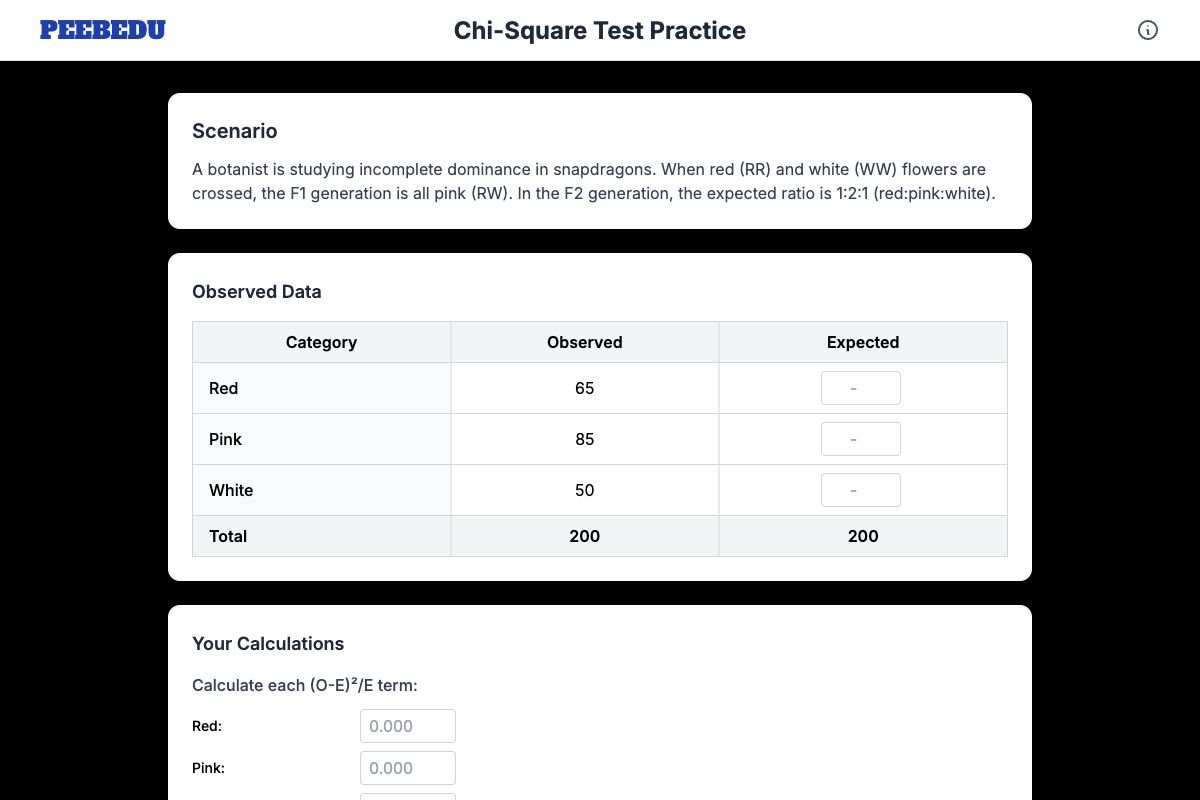This screenshot has height=800, width=1200.
Task: Click the Expected input field for White
Action: point(861,489)
